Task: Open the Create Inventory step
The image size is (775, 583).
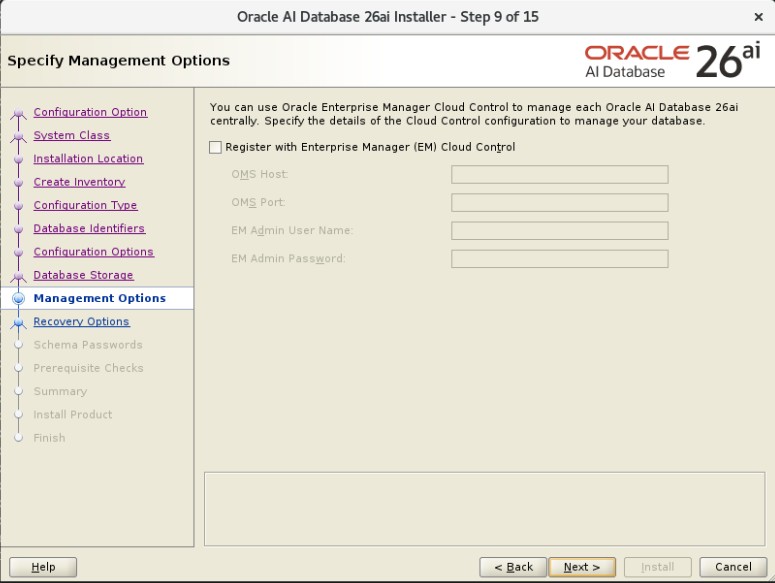Action: (x=79, y=182)
